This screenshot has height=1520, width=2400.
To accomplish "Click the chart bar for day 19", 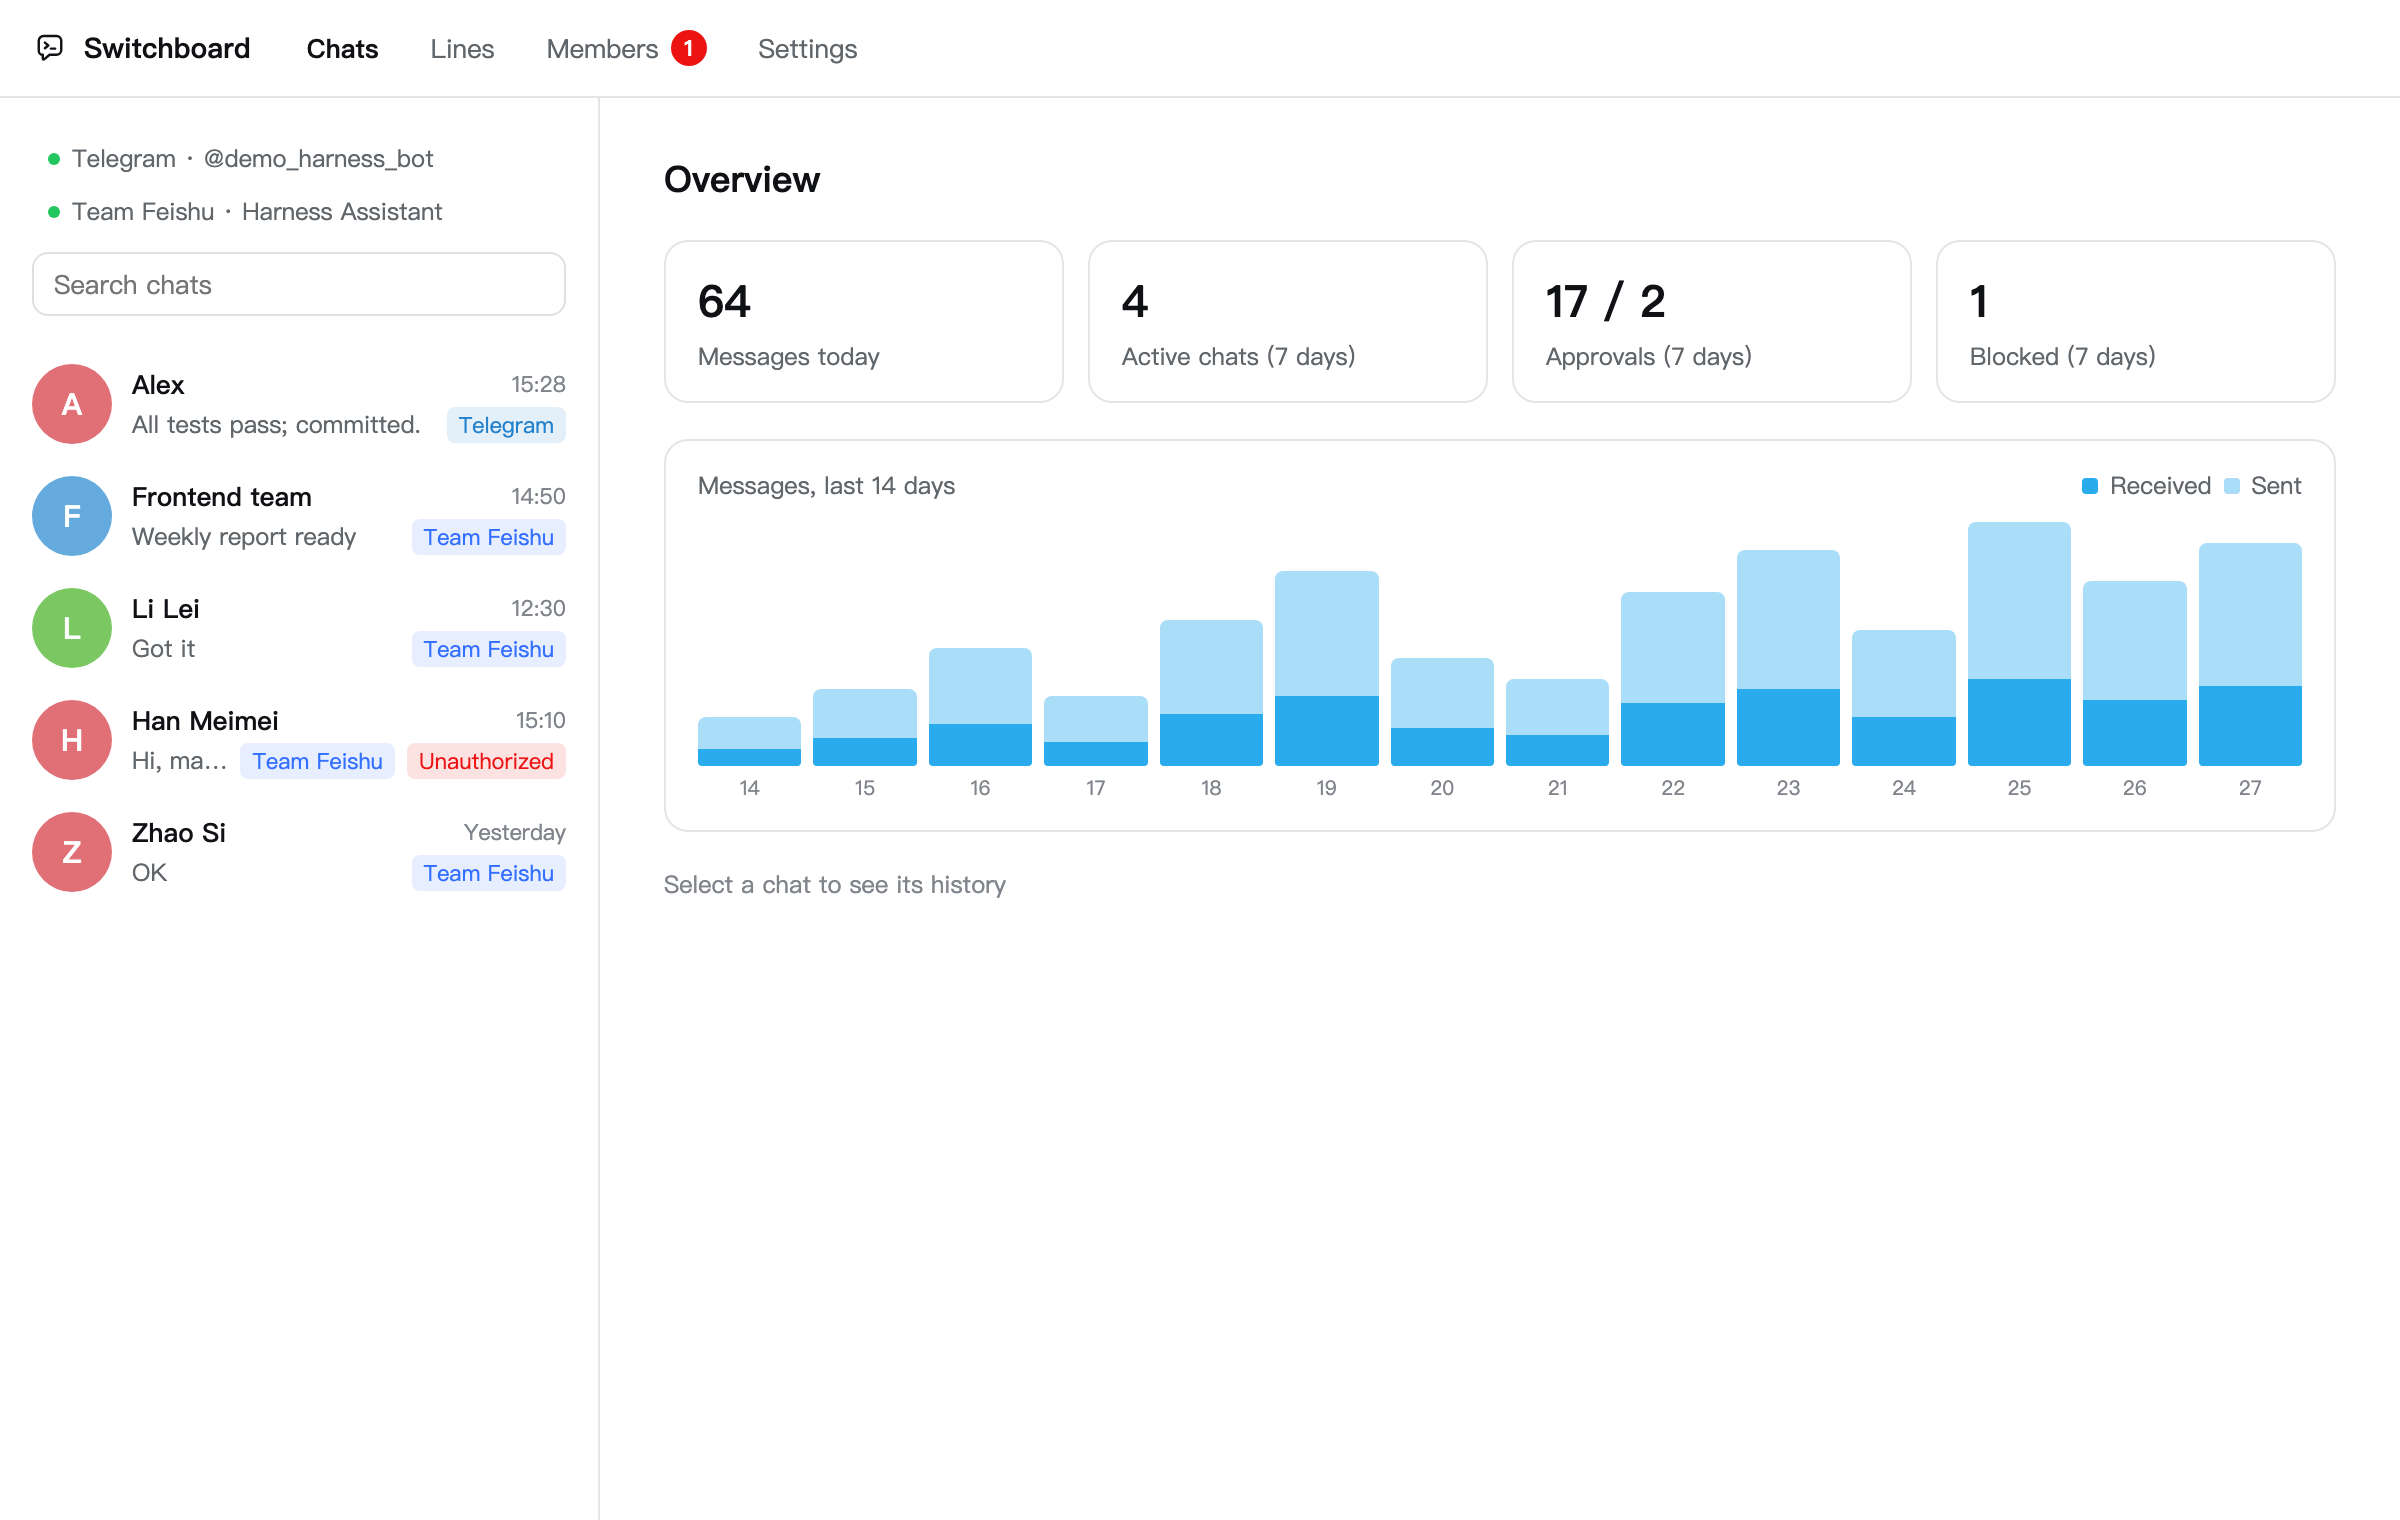I will (x=1327, y=668).
